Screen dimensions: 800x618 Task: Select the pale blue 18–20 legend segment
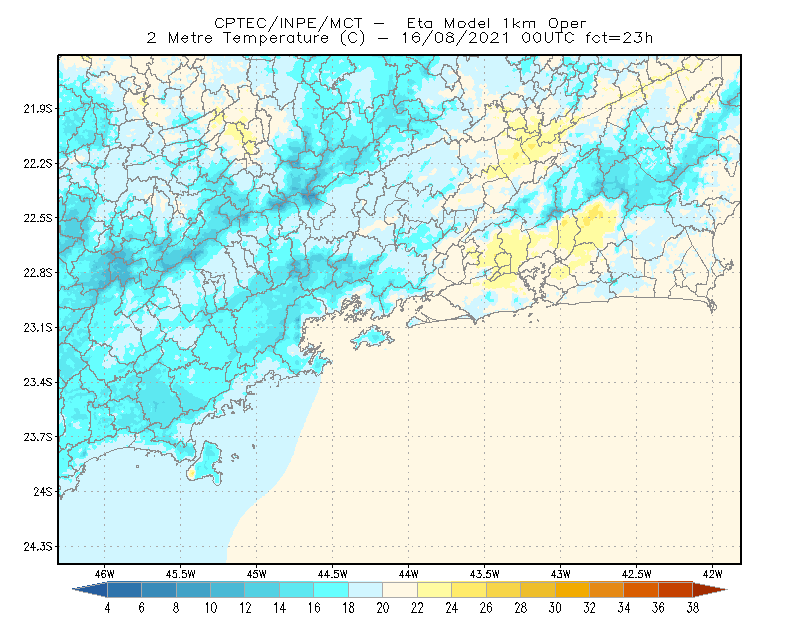coord(366,590)
